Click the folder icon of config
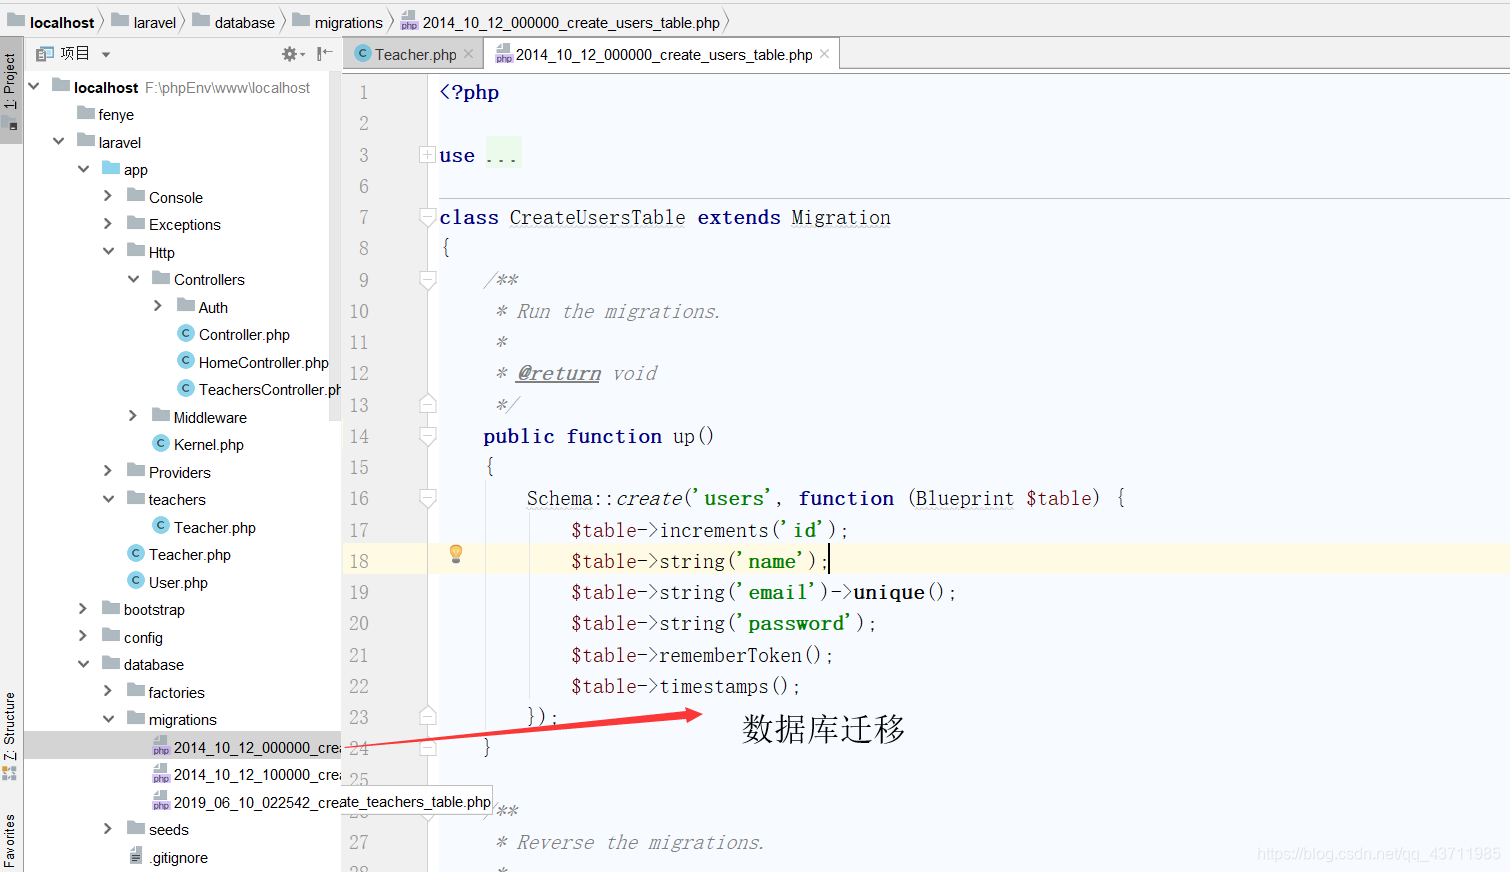Screen dimensions: 1510x872 111,636
